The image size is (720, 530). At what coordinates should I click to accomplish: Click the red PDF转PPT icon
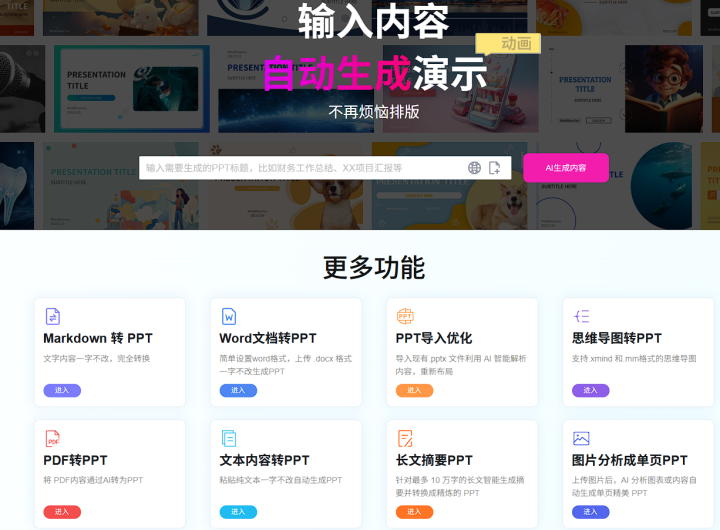(x=53, y=438)
